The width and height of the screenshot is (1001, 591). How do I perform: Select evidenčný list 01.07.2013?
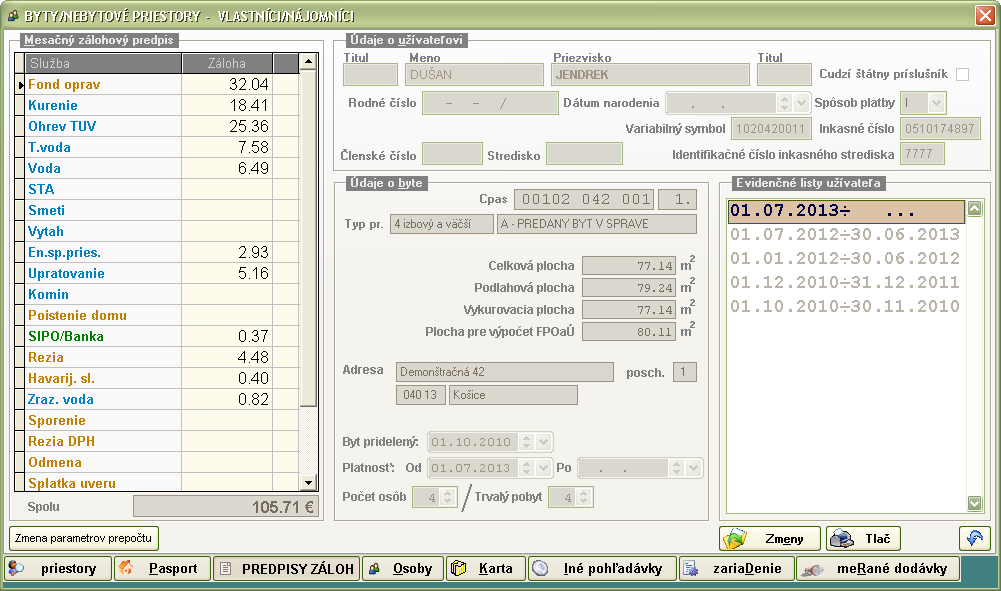click(x=846, y=211)
